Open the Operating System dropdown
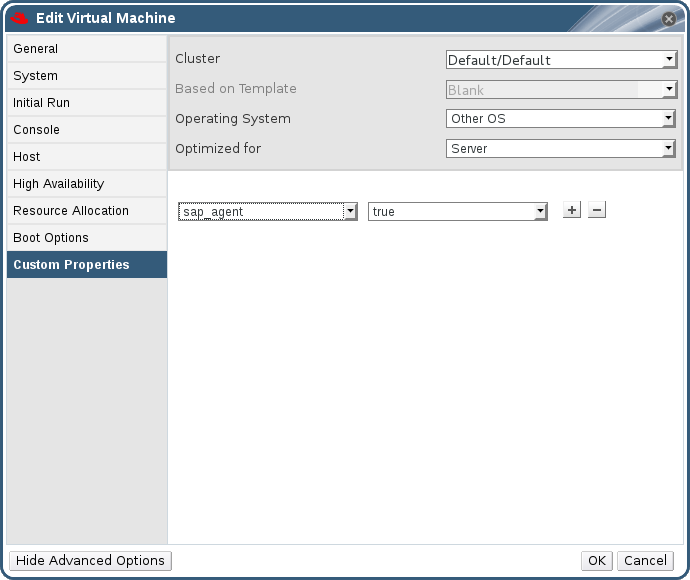 (x=561, y=119)
